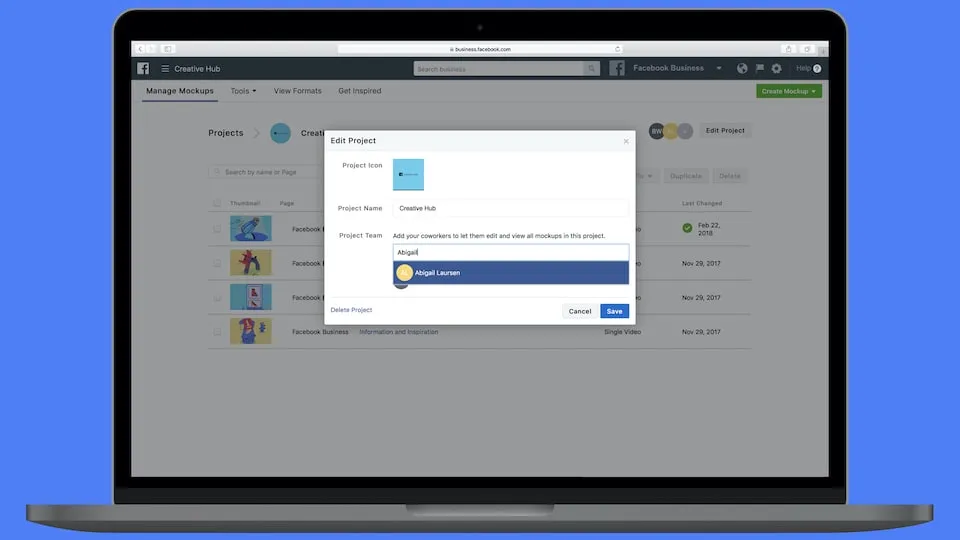Click the Cancel button in the dialog
This screenshot has width=960, height=540.
[580, 311]
